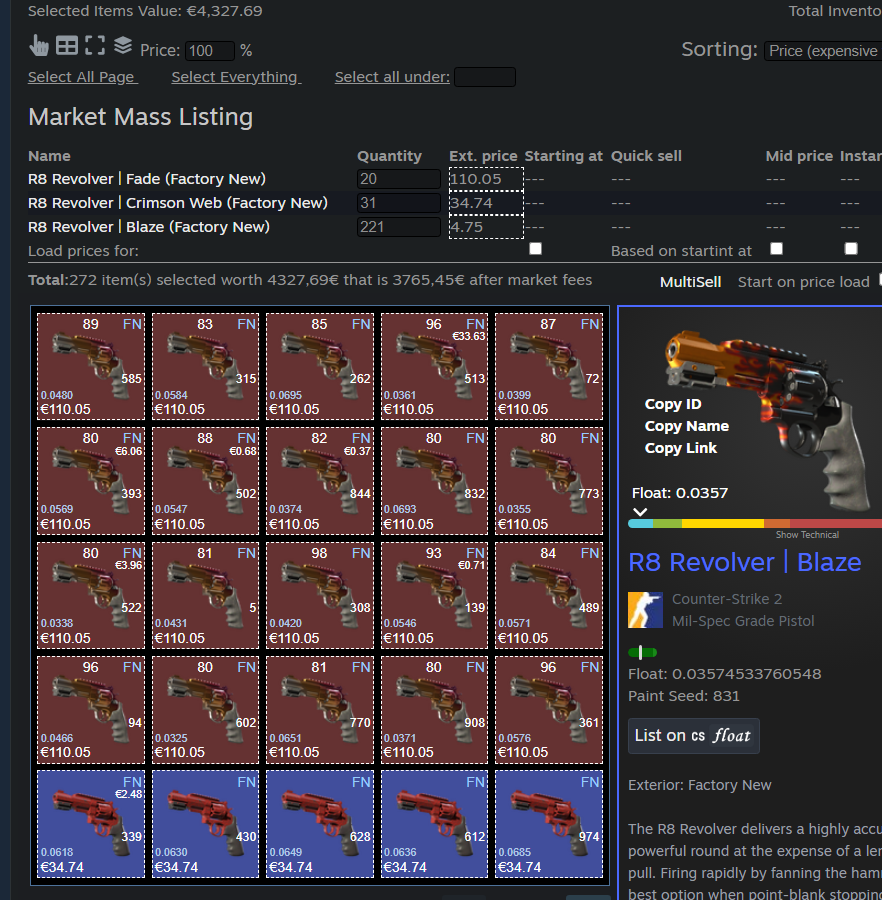Select the Fade item with float 0.0399
This screenshot has width=882, height=900.
549,367
